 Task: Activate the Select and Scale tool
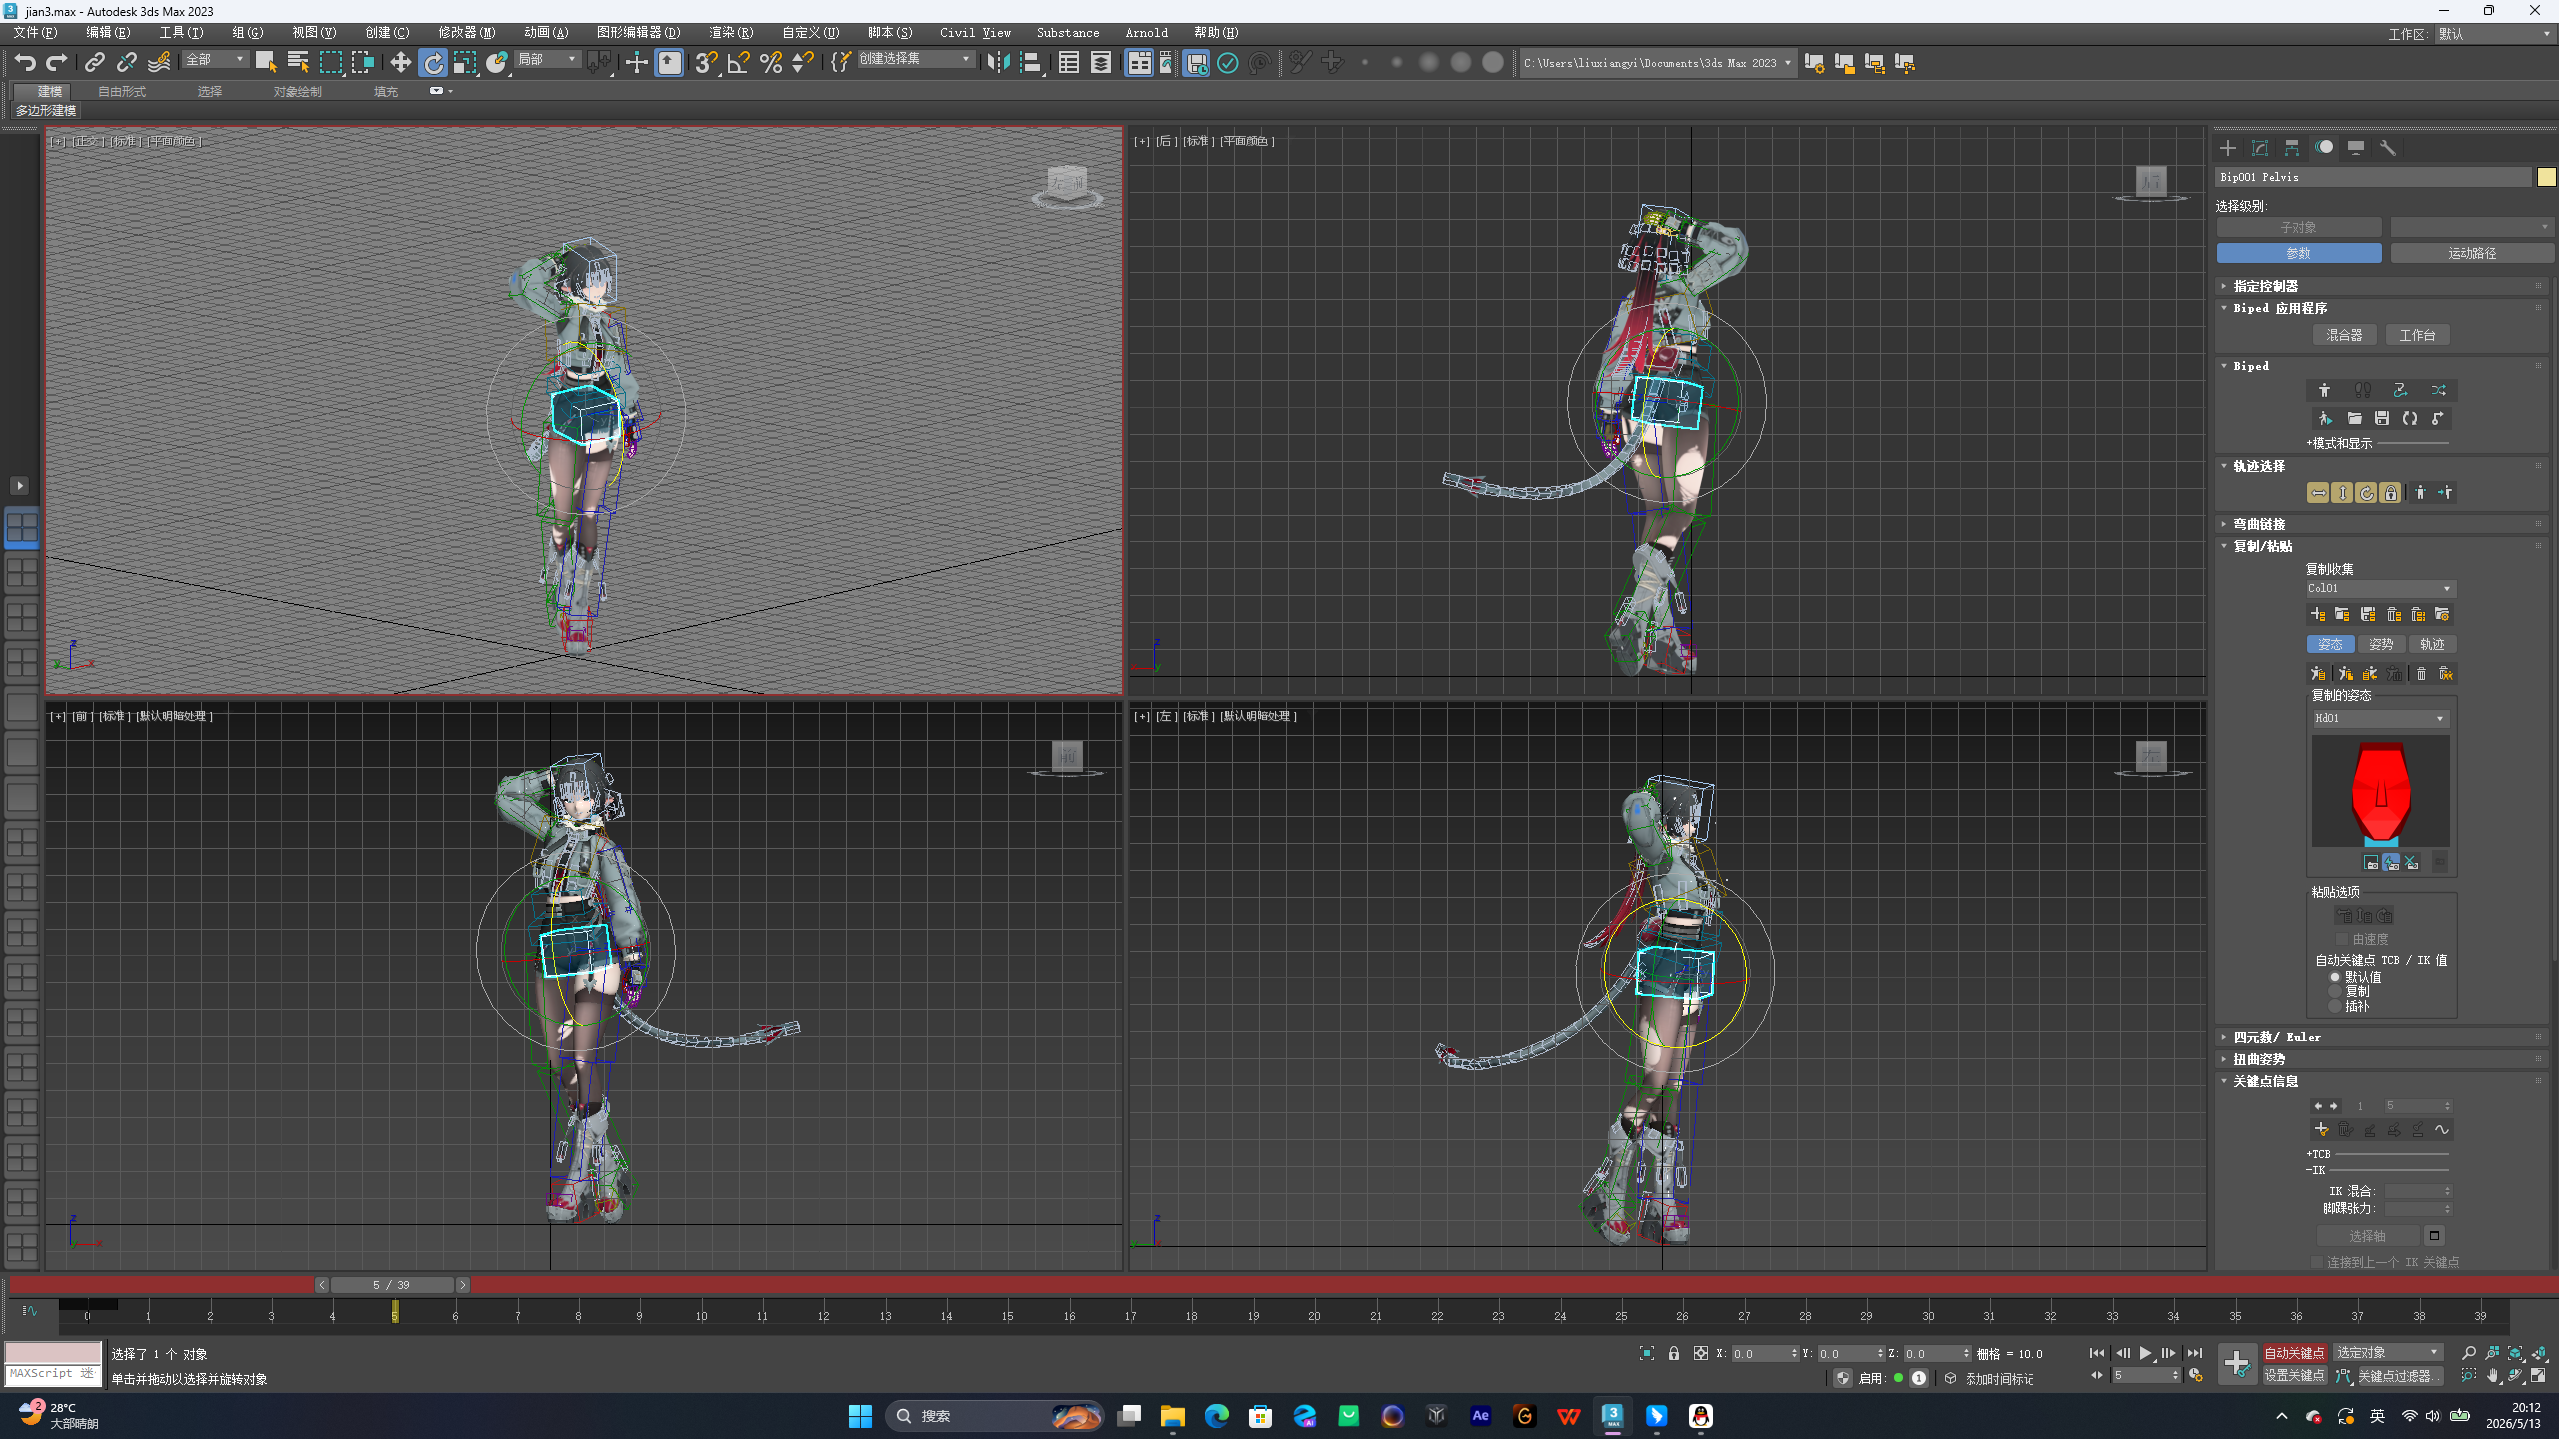point(465,63)
